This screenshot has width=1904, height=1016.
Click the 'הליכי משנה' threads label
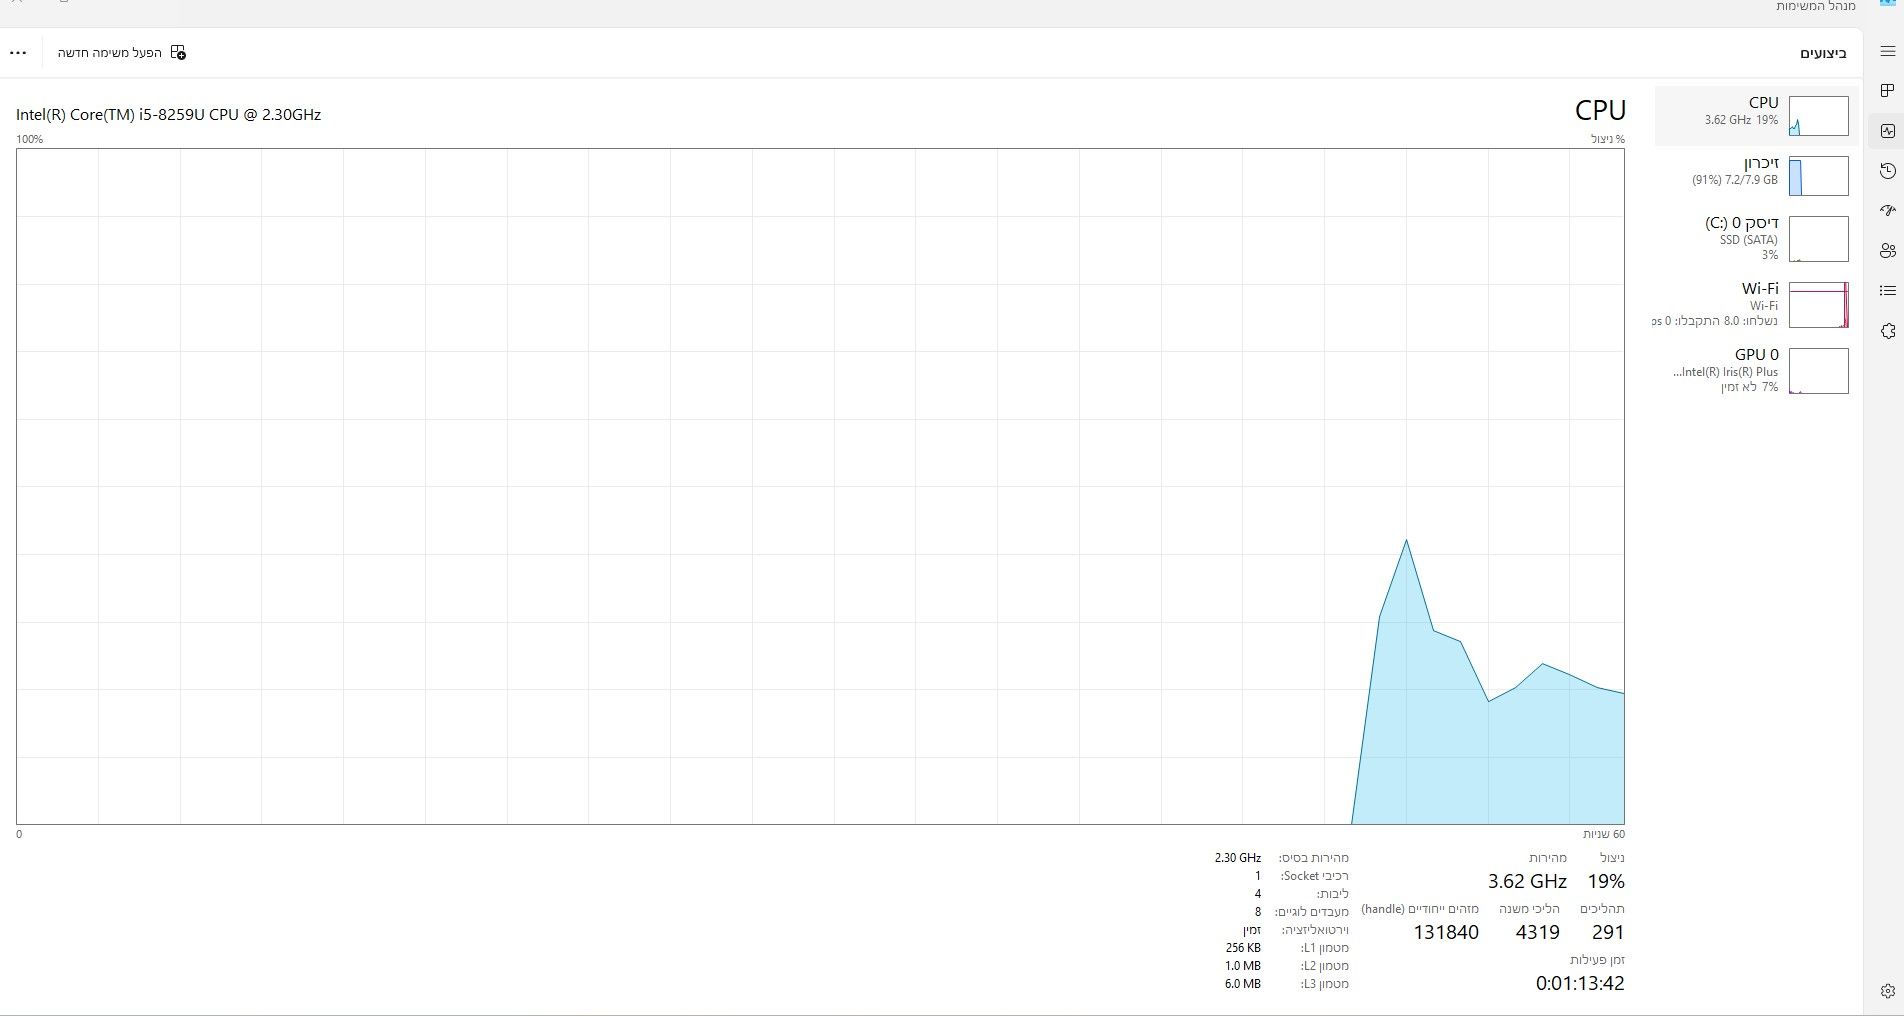point(1529,909)
